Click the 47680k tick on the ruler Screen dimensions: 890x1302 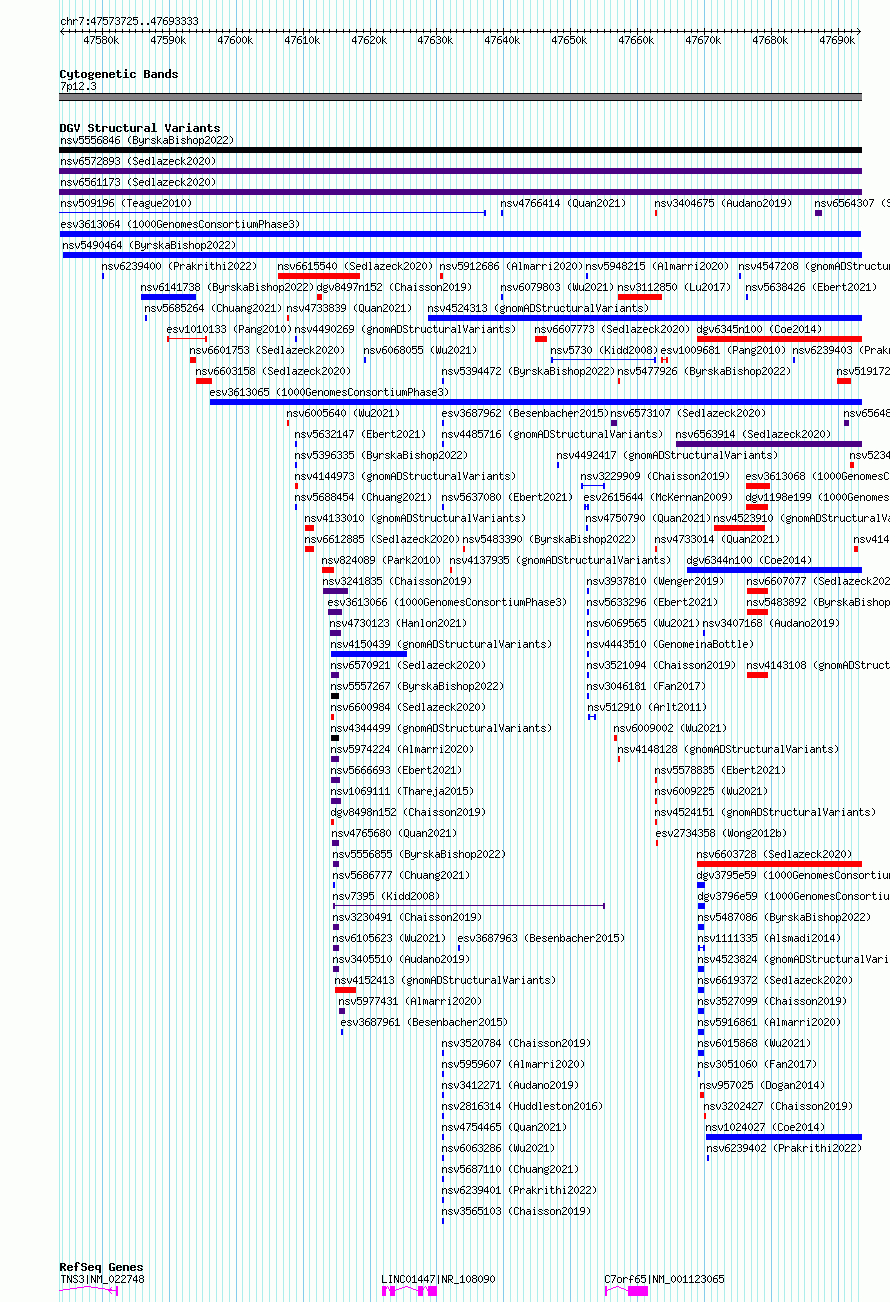coord(770,40)
